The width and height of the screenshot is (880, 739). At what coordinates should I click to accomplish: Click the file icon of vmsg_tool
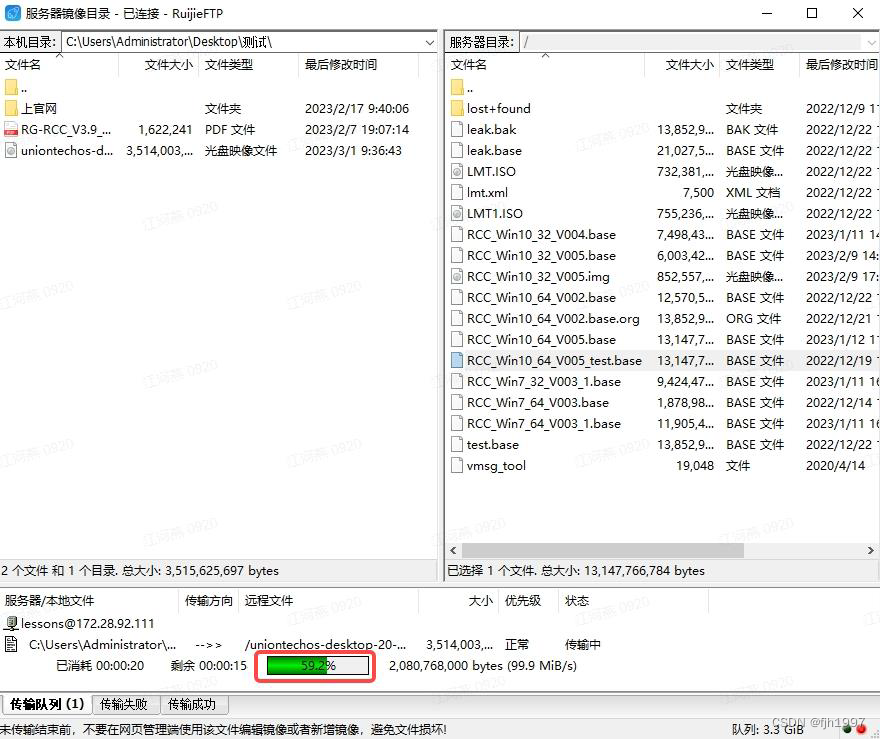point(457,466)
